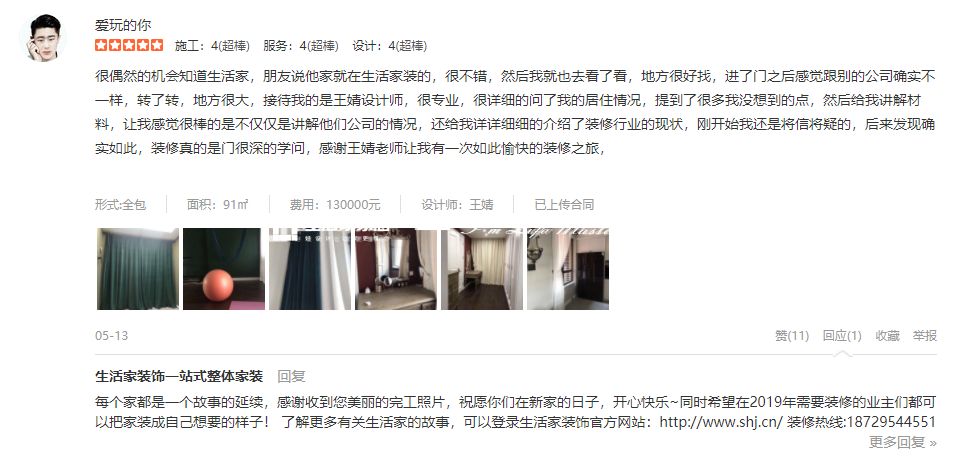View the dark blue curtain thumbnail
This screenshot has height=459, width=965.
[310, 269]
